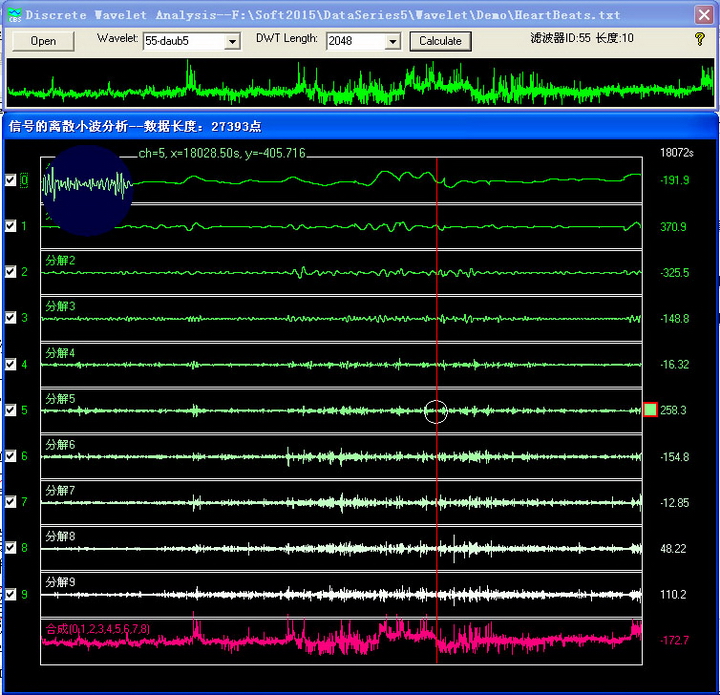Hide channel 7 using its checkbox

click(x=11, y=502)
